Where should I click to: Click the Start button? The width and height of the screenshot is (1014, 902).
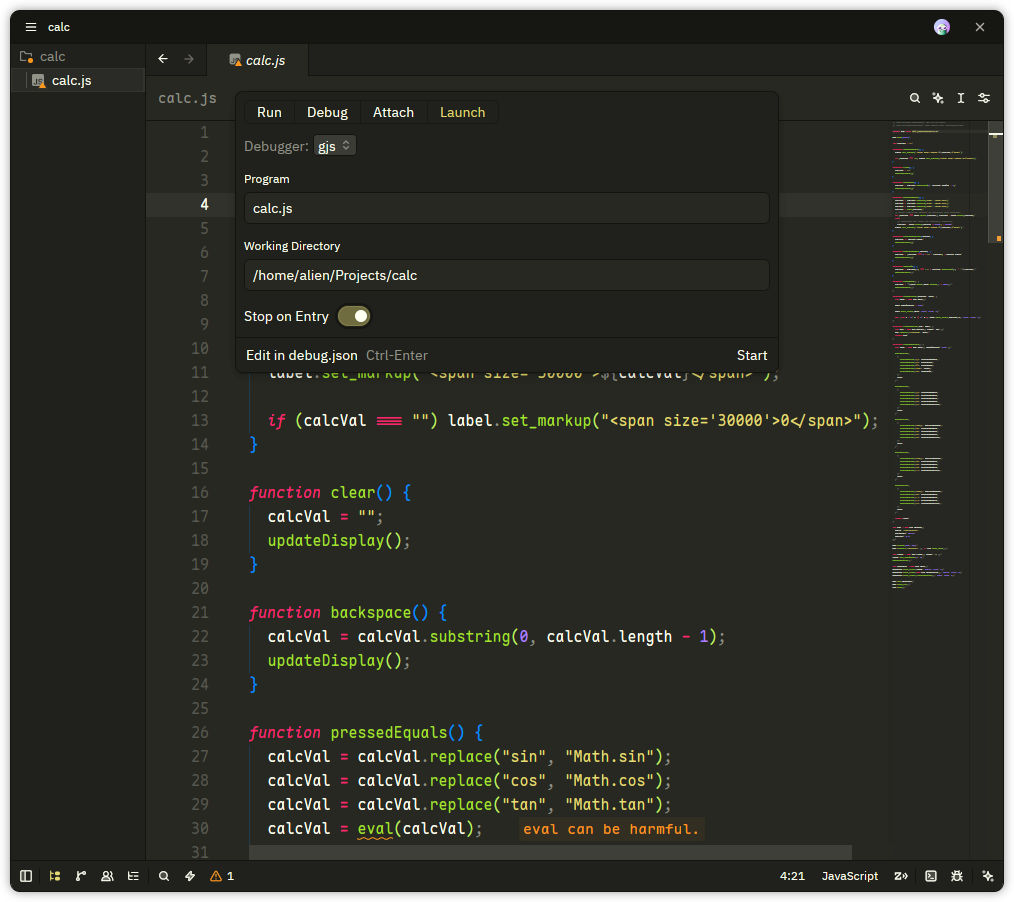[x=751, y=356]
